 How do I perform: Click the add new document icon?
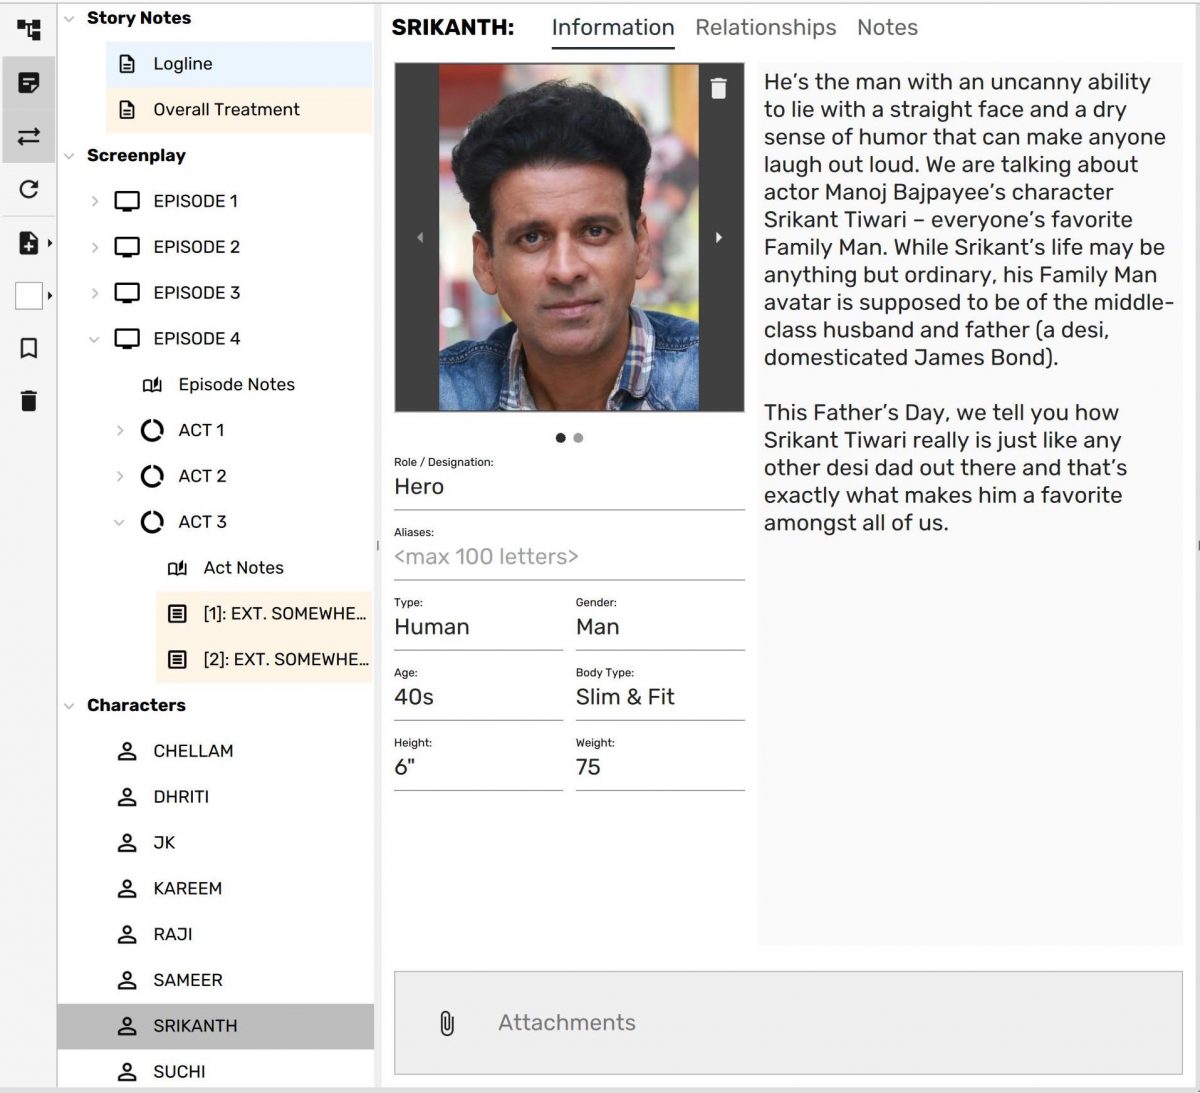click(x=29, y=242)
